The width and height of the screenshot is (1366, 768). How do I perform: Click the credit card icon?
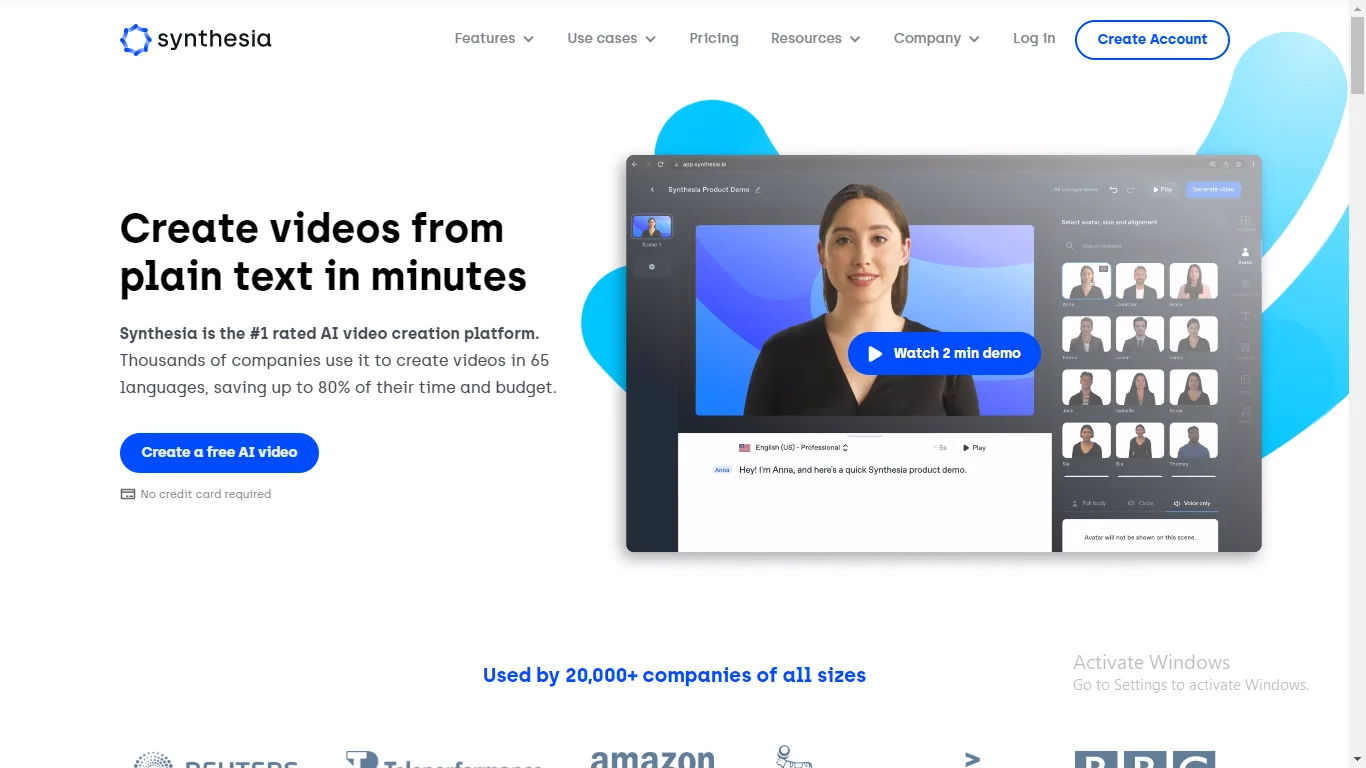click(128, 494)
